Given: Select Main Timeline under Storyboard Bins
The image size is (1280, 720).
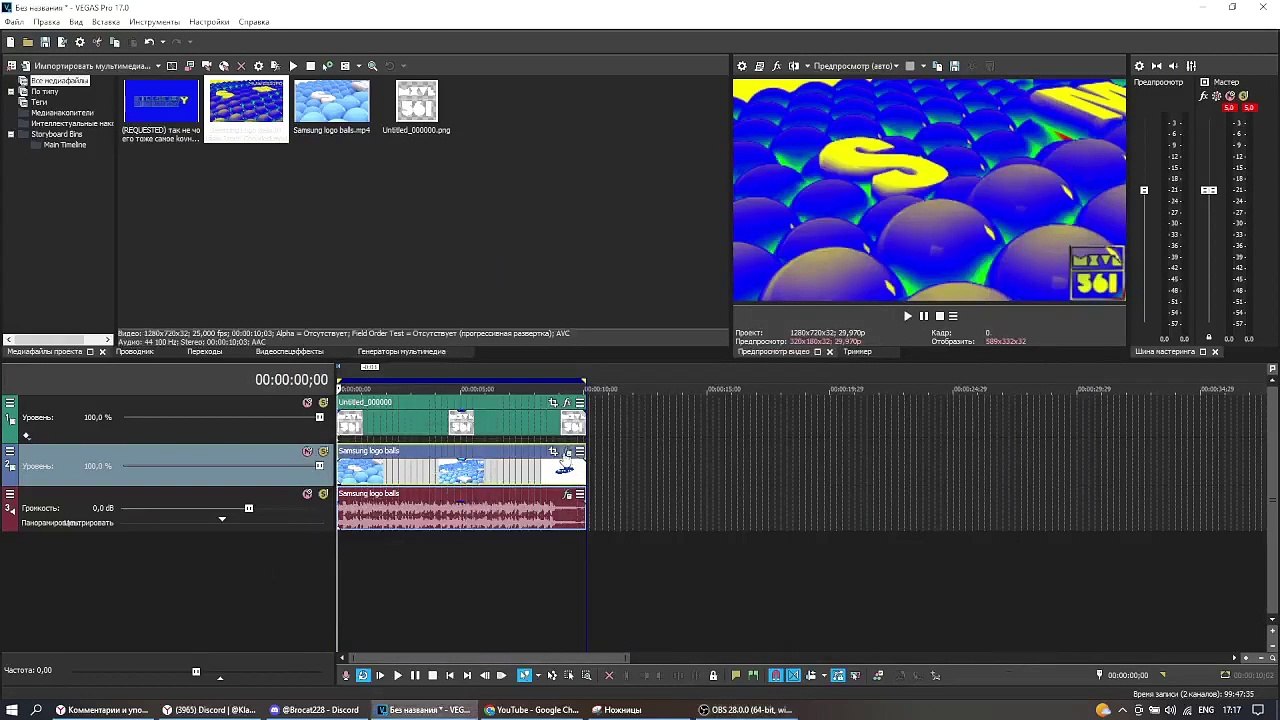Looking at the screenshot, I should click(64, 145).
